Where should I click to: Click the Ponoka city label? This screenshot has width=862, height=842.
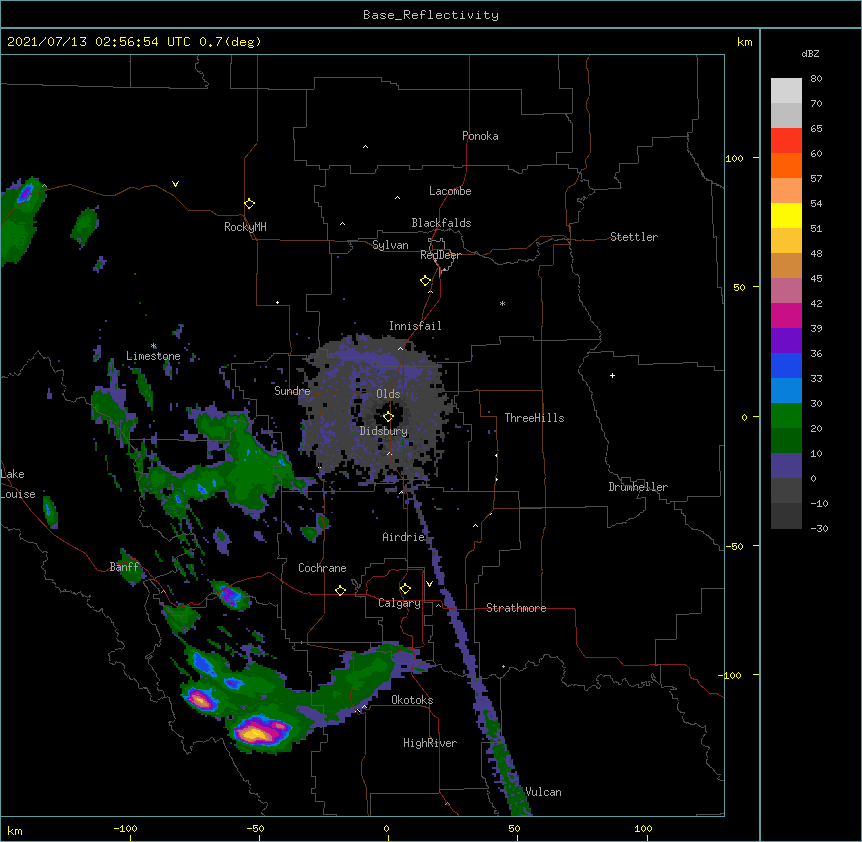480,136
